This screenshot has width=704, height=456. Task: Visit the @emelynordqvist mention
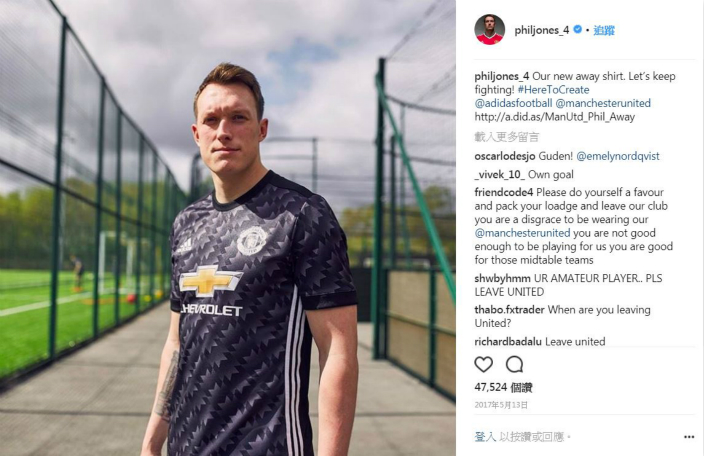tap(618, 156)
